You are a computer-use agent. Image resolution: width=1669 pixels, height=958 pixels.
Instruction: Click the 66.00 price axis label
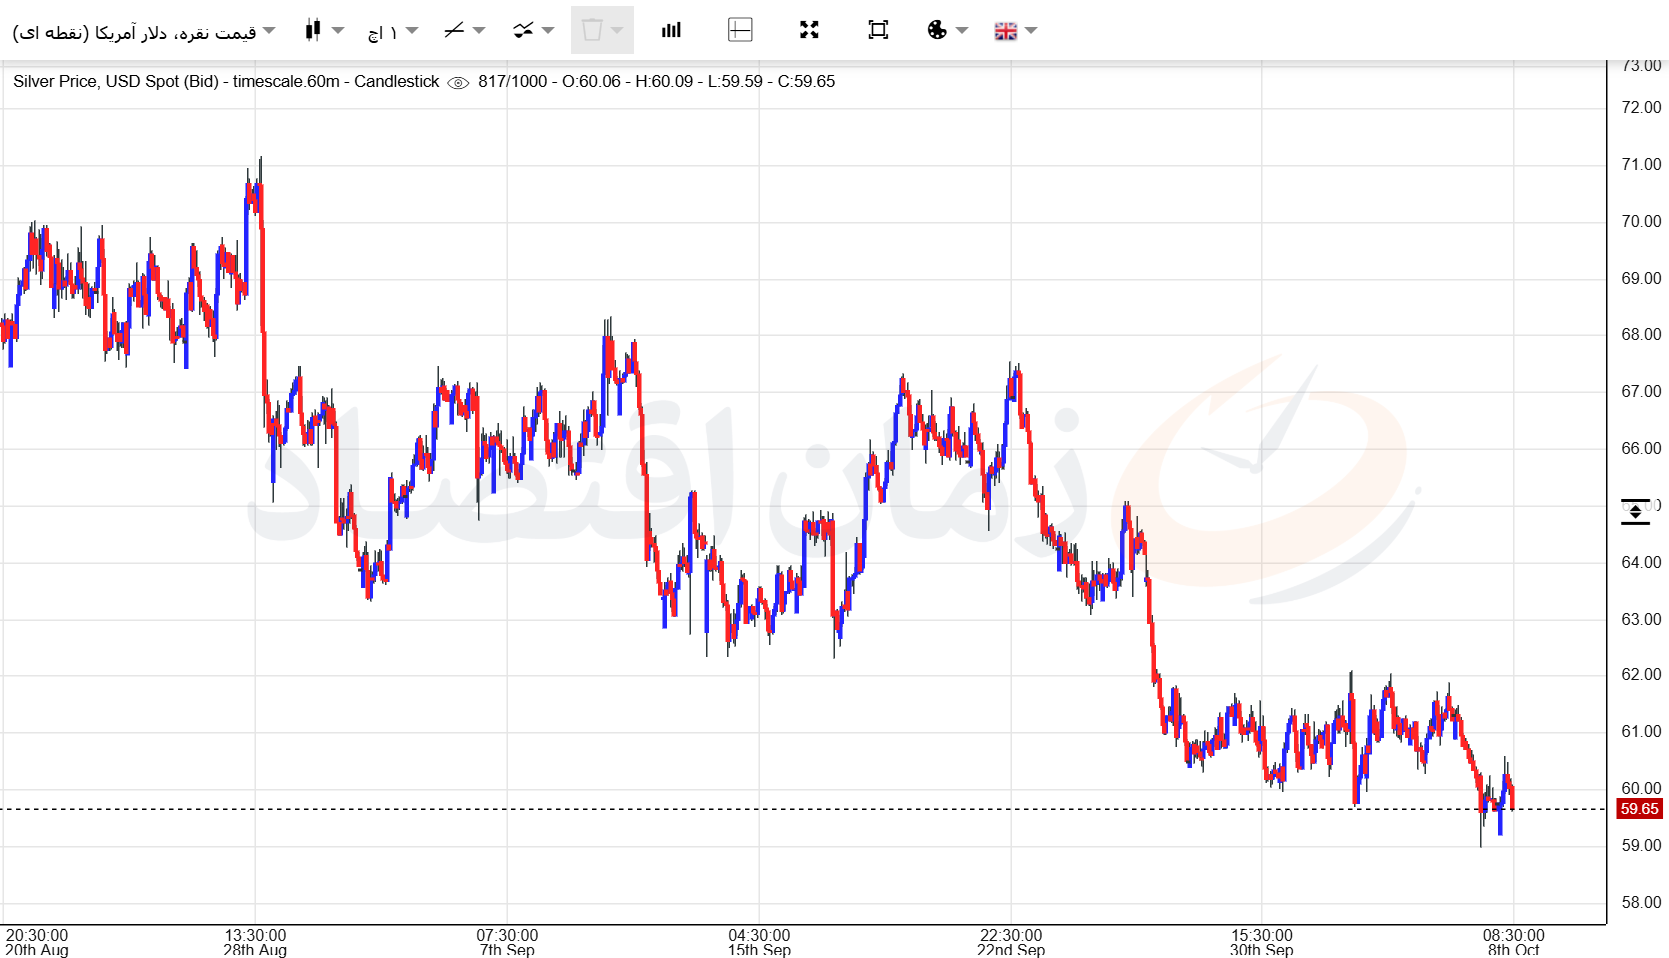pos(1641,448)
